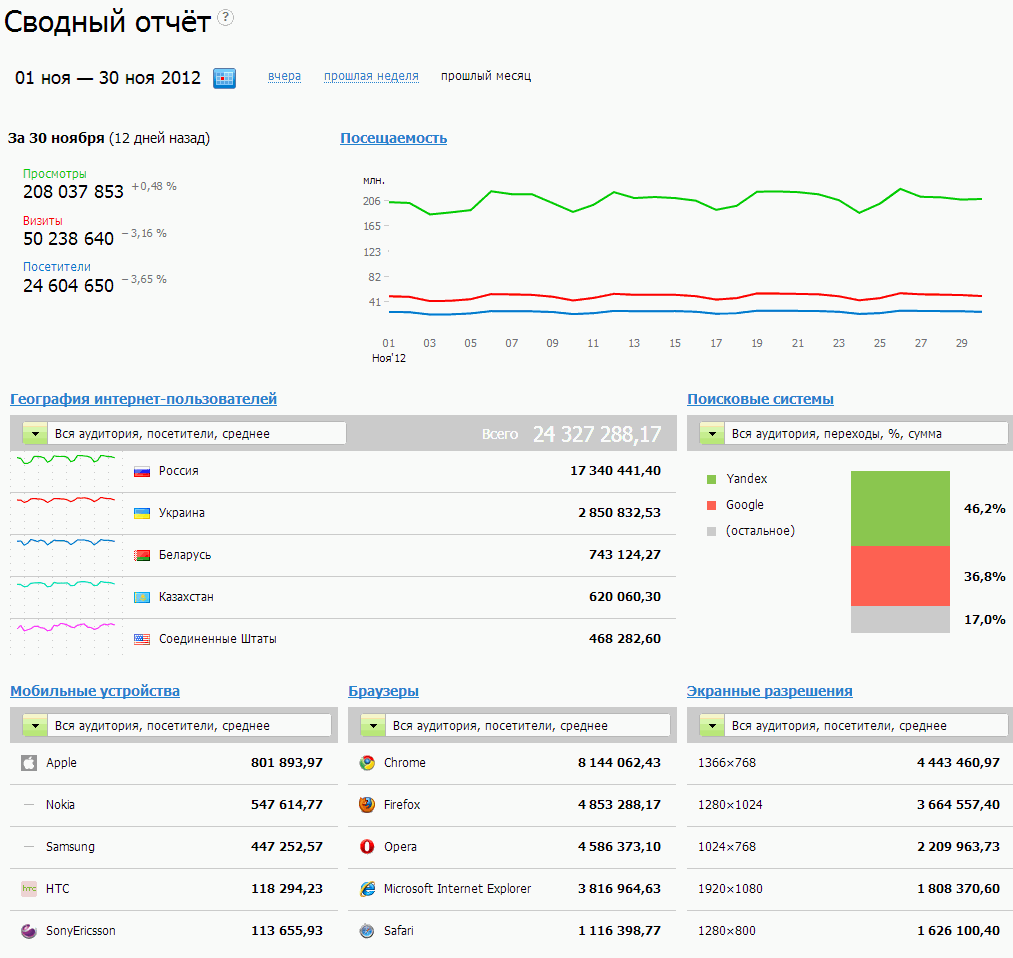
Task: Select the 'вчера' period link
Action: click(284, 76)
